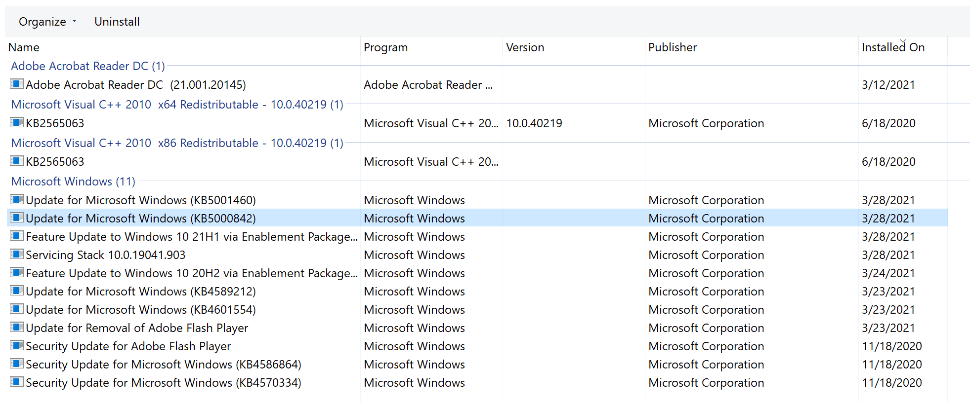Viewport: 970px width, 402px height.
Task: Click icon of Update for Removal of Adobe Flash Player
Action: tap(17, 327)
